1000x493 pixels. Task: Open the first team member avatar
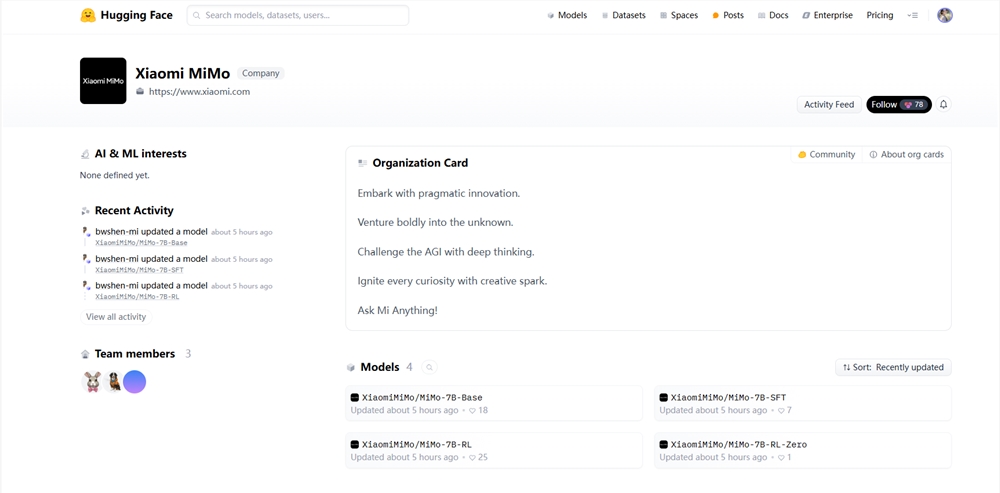point(92,381)
